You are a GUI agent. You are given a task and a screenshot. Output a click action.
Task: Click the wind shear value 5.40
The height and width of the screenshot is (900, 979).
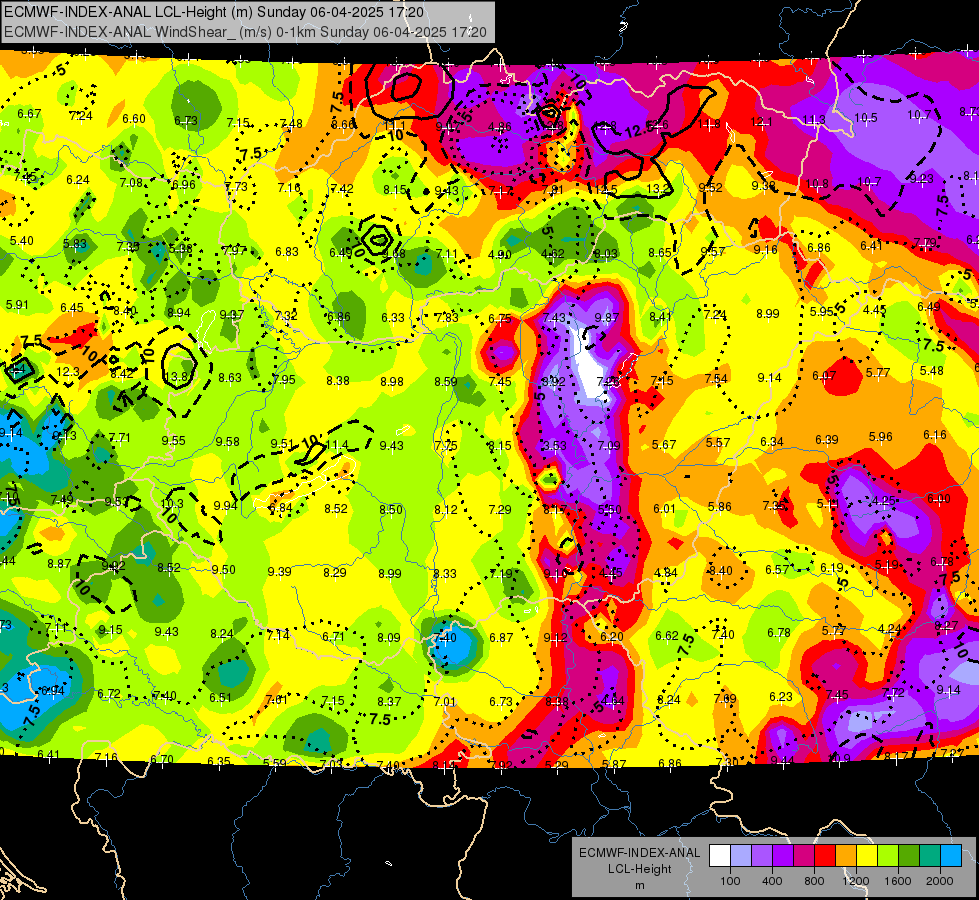coord(21,240)
